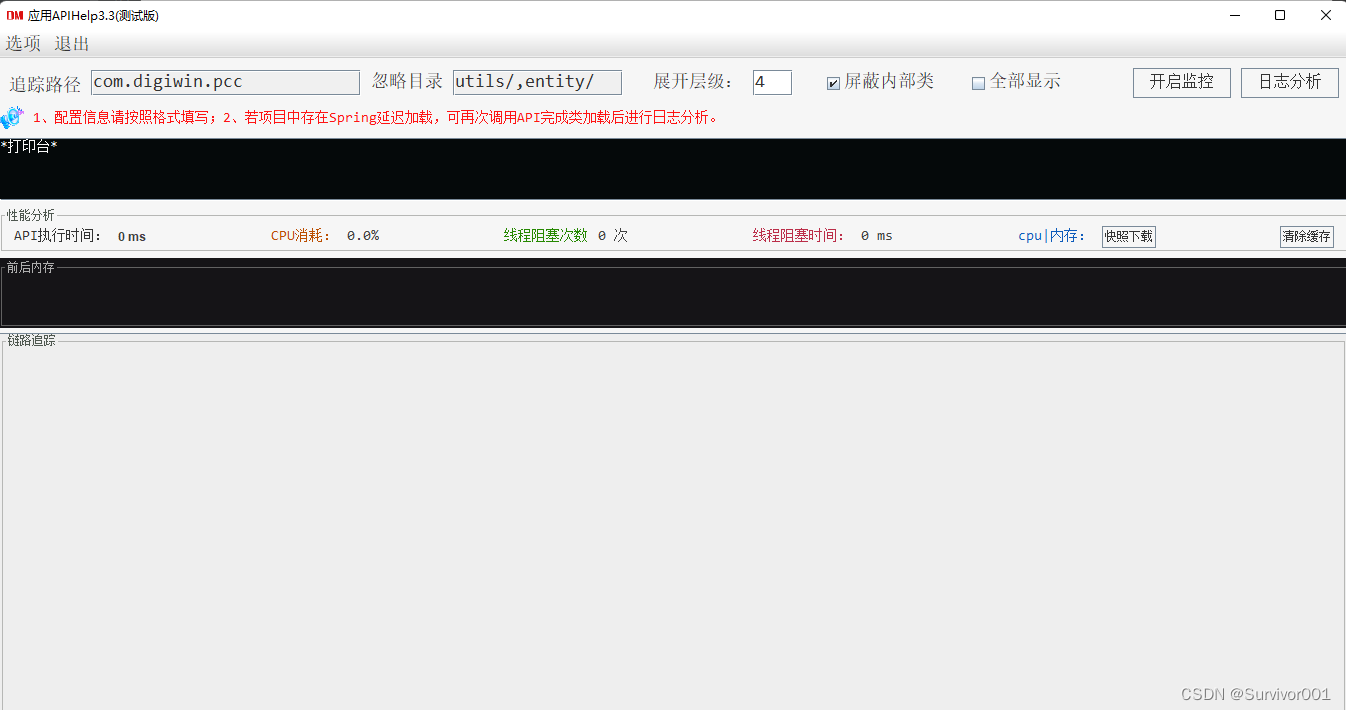Click inside the 忽略目录 input field

537,82
